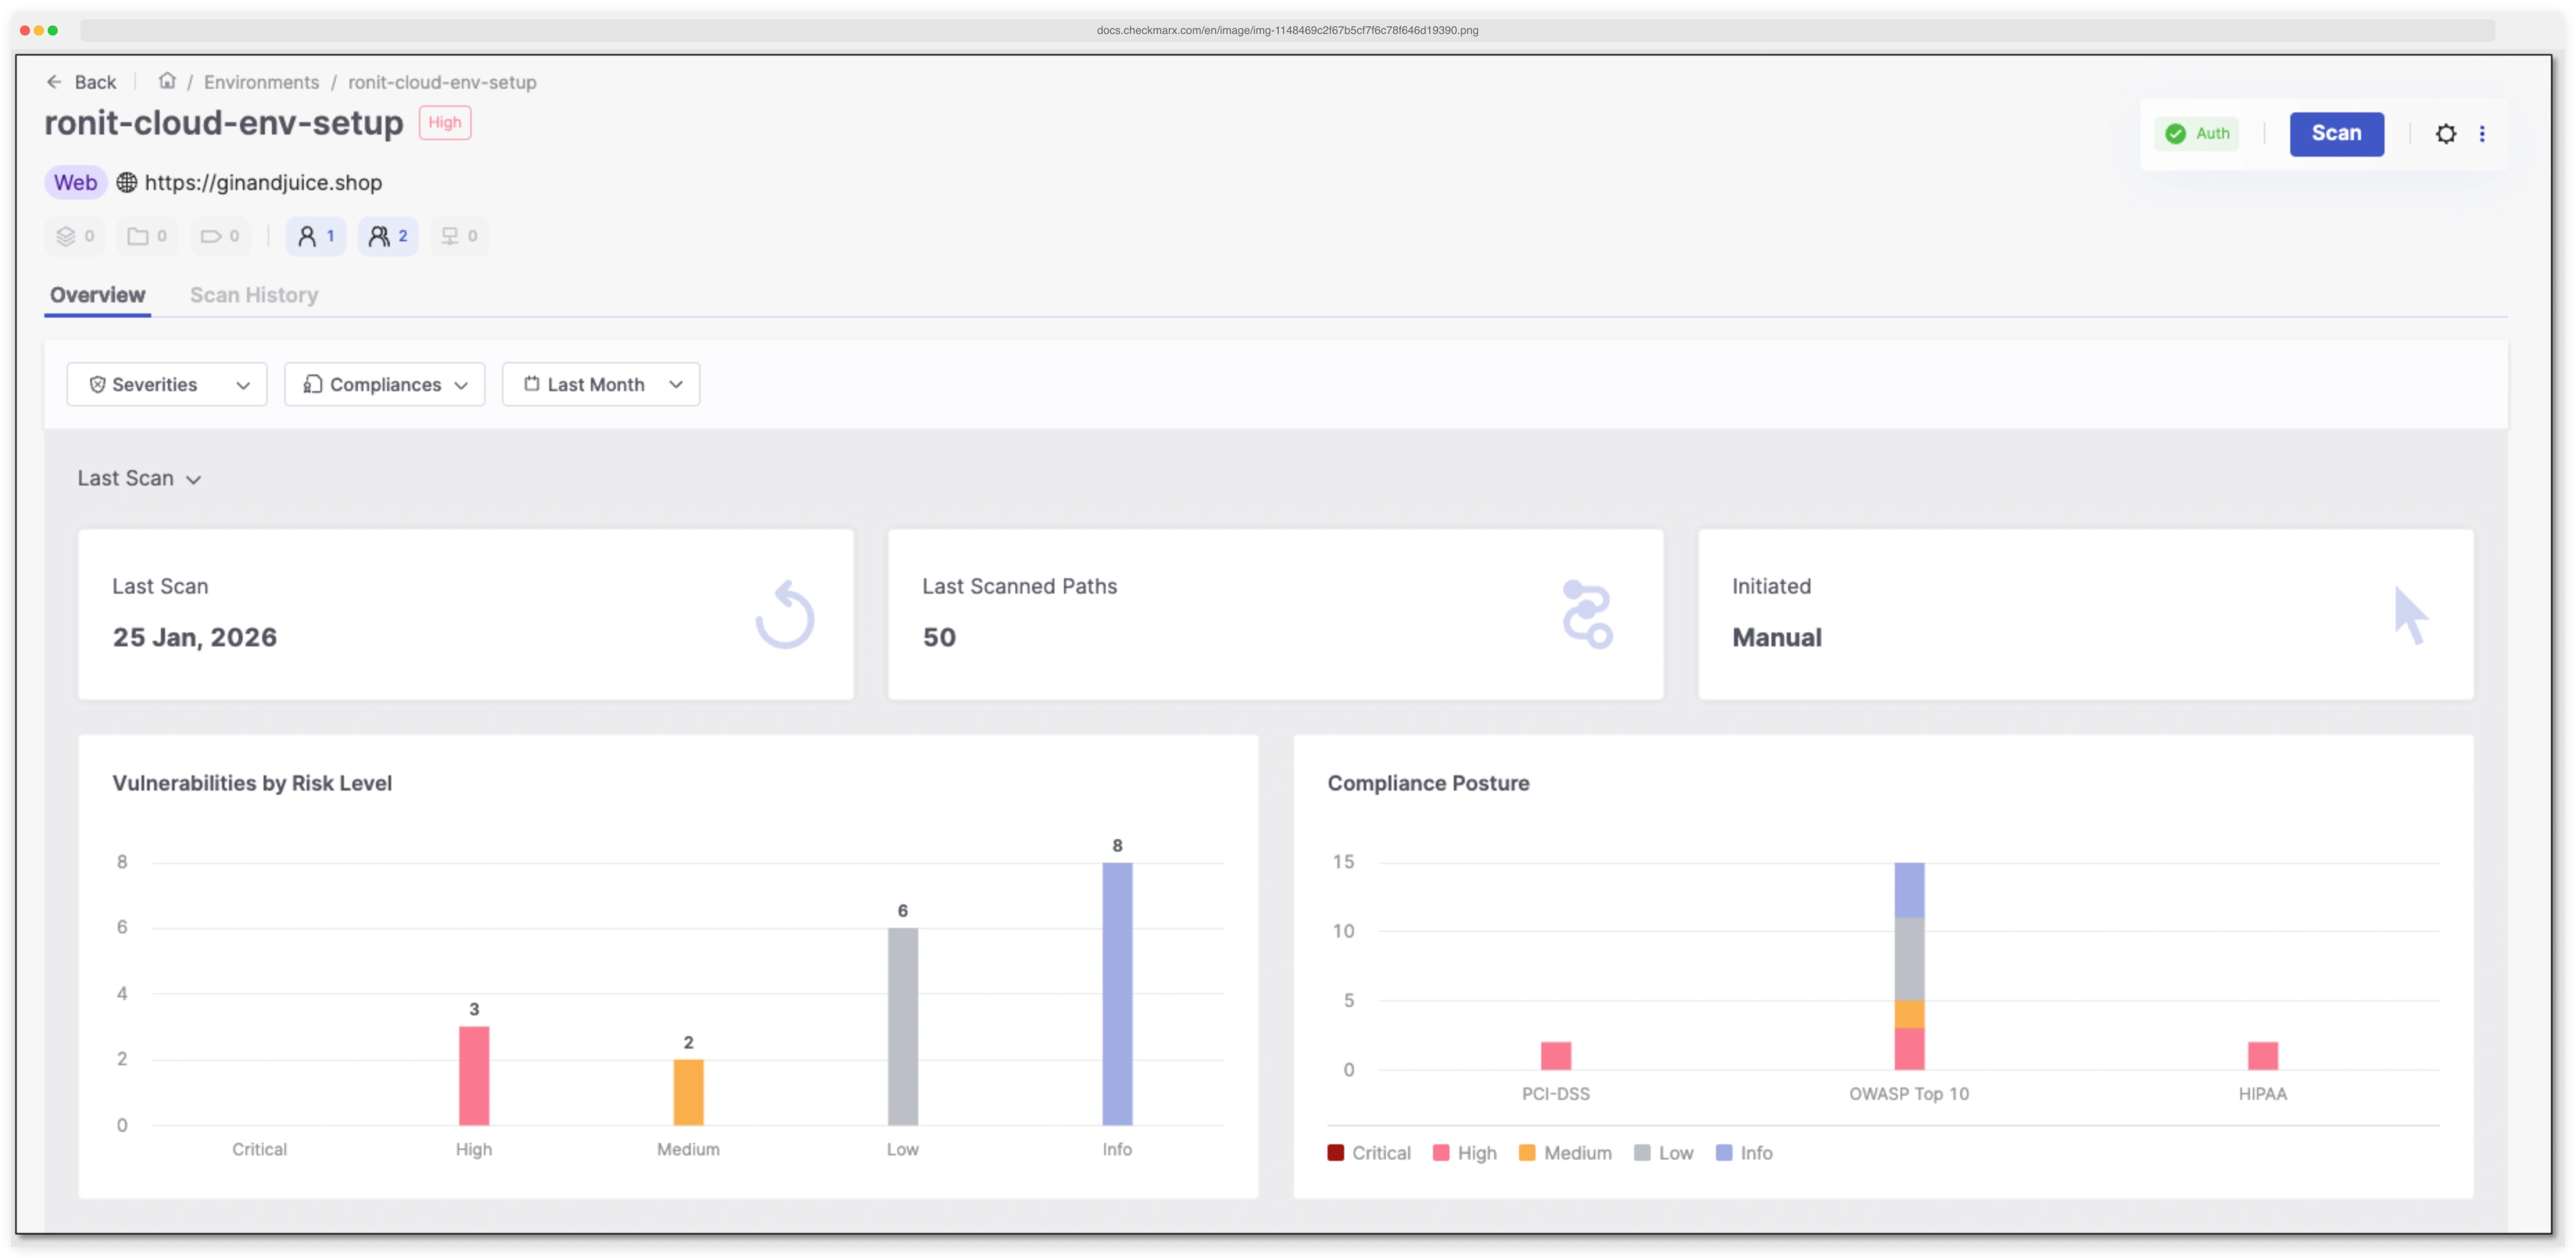Expand the Last Scan selector chevron

tap(195, 479)
